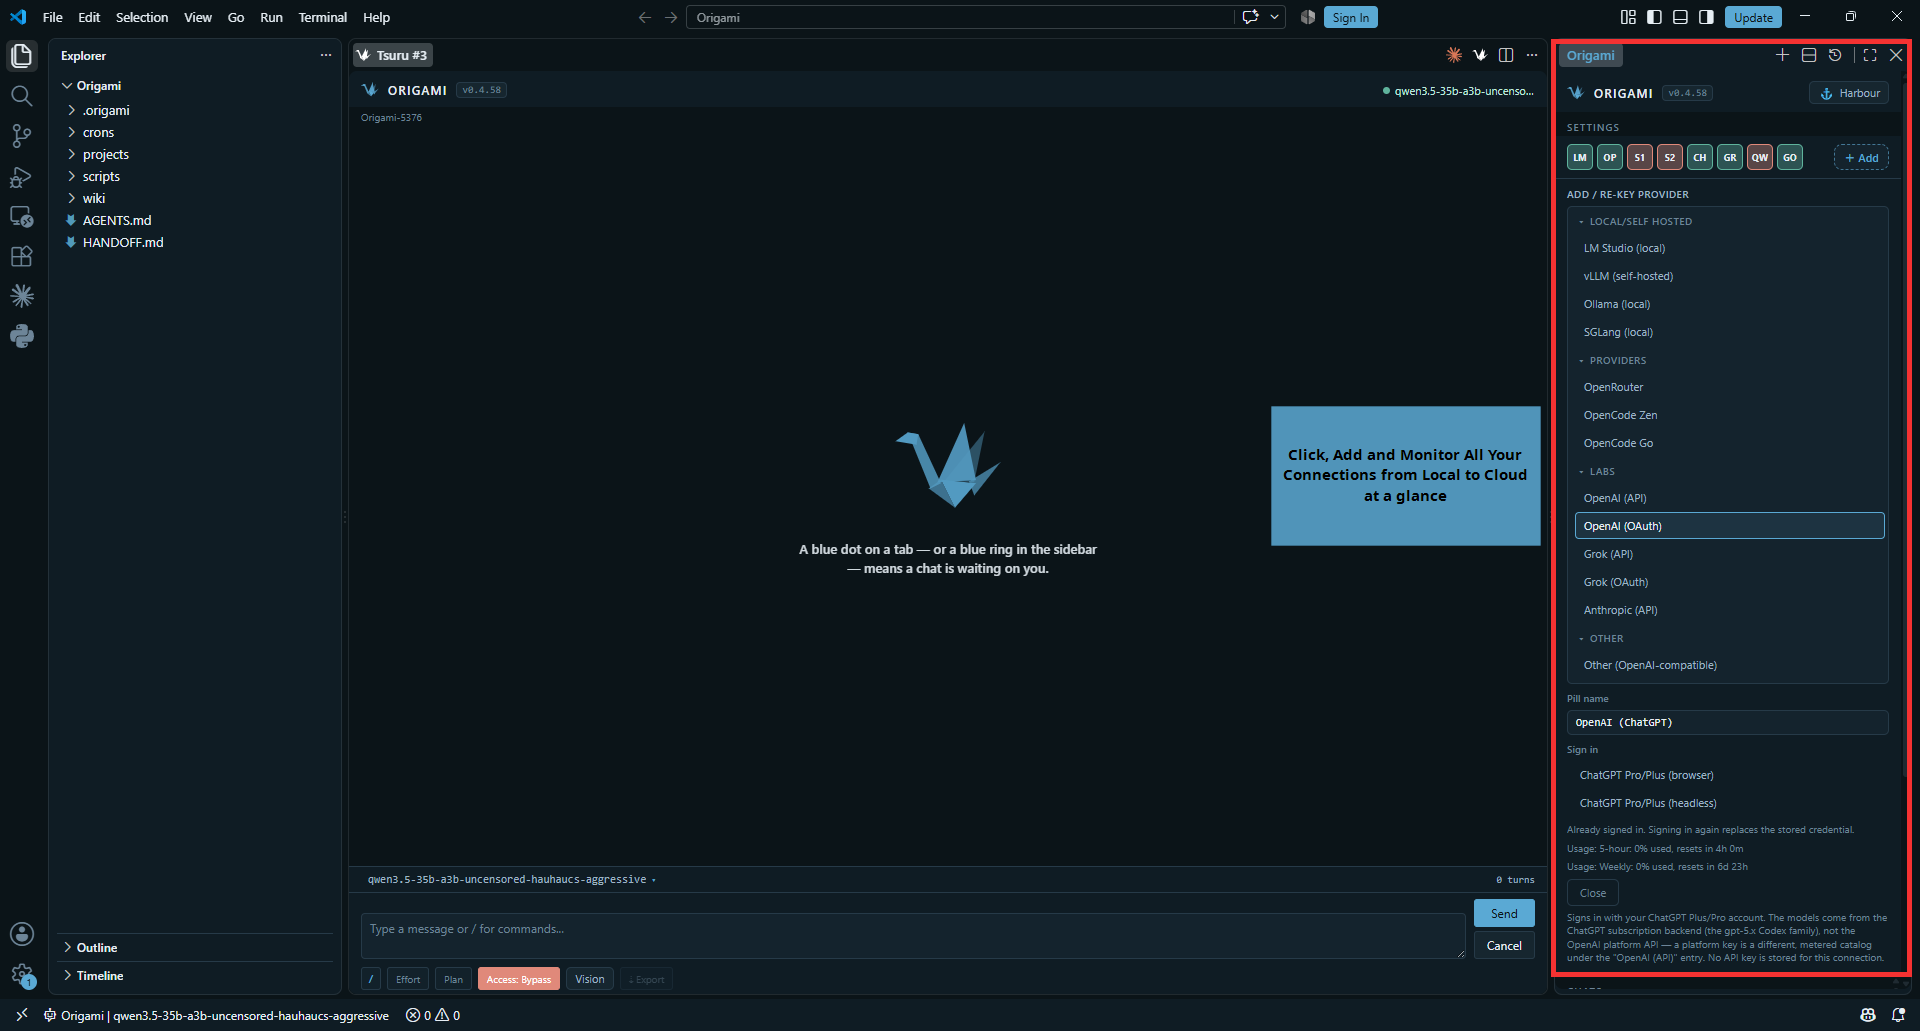The height and width of the screenshot is (1031, 1920).
Task: Open the Extensions view
Action: click(x=22, y=257)
